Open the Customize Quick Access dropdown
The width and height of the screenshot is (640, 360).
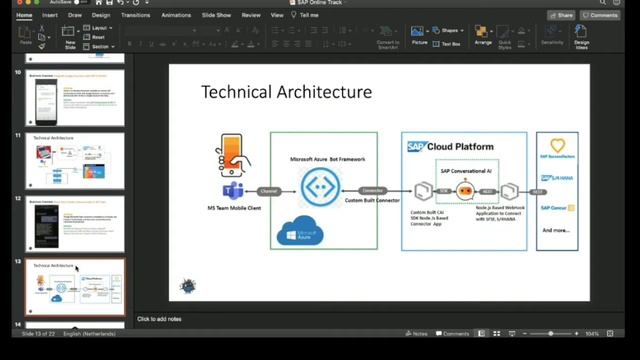coord(147,2)
